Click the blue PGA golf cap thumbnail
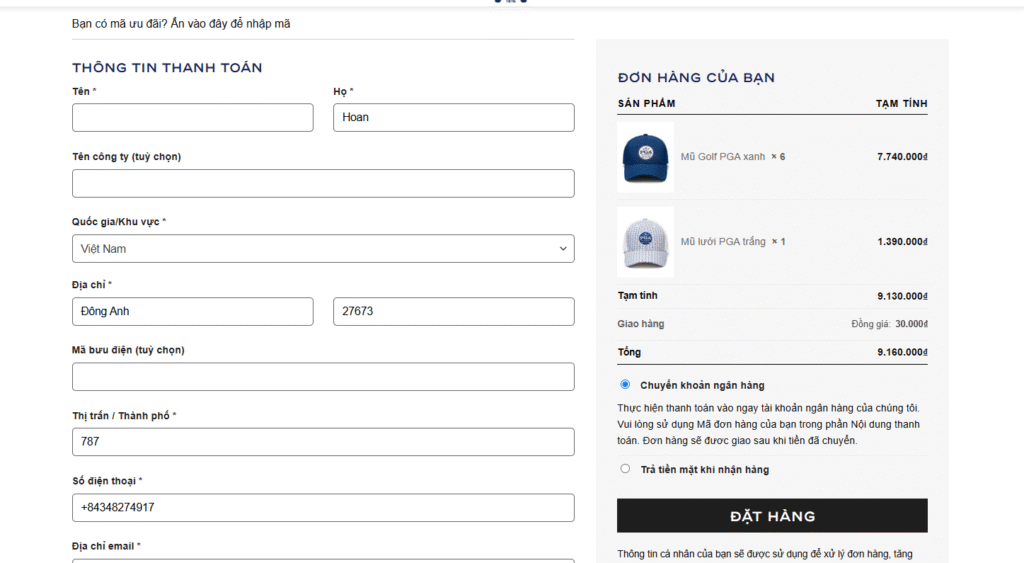1024x563 pixels. tap(645, 157)
